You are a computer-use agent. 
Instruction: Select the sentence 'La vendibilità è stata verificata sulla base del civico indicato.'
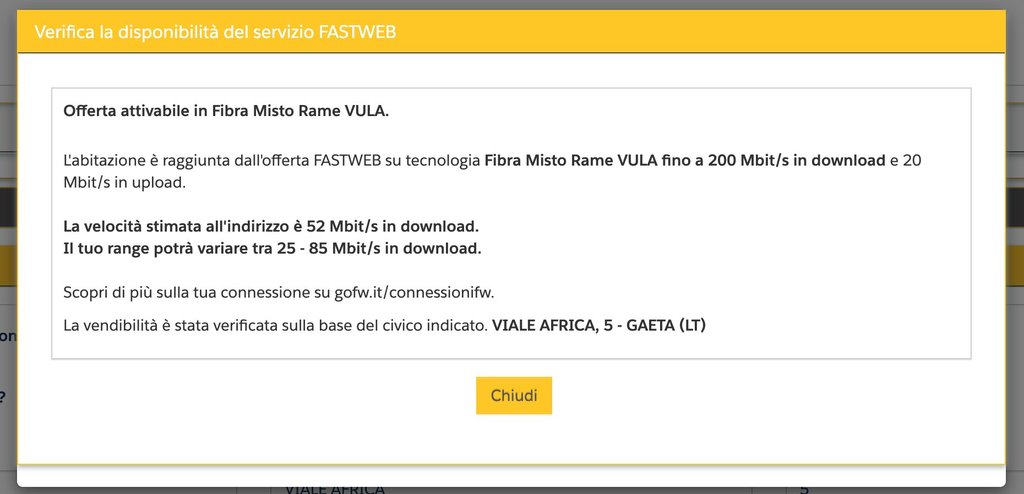276,325
